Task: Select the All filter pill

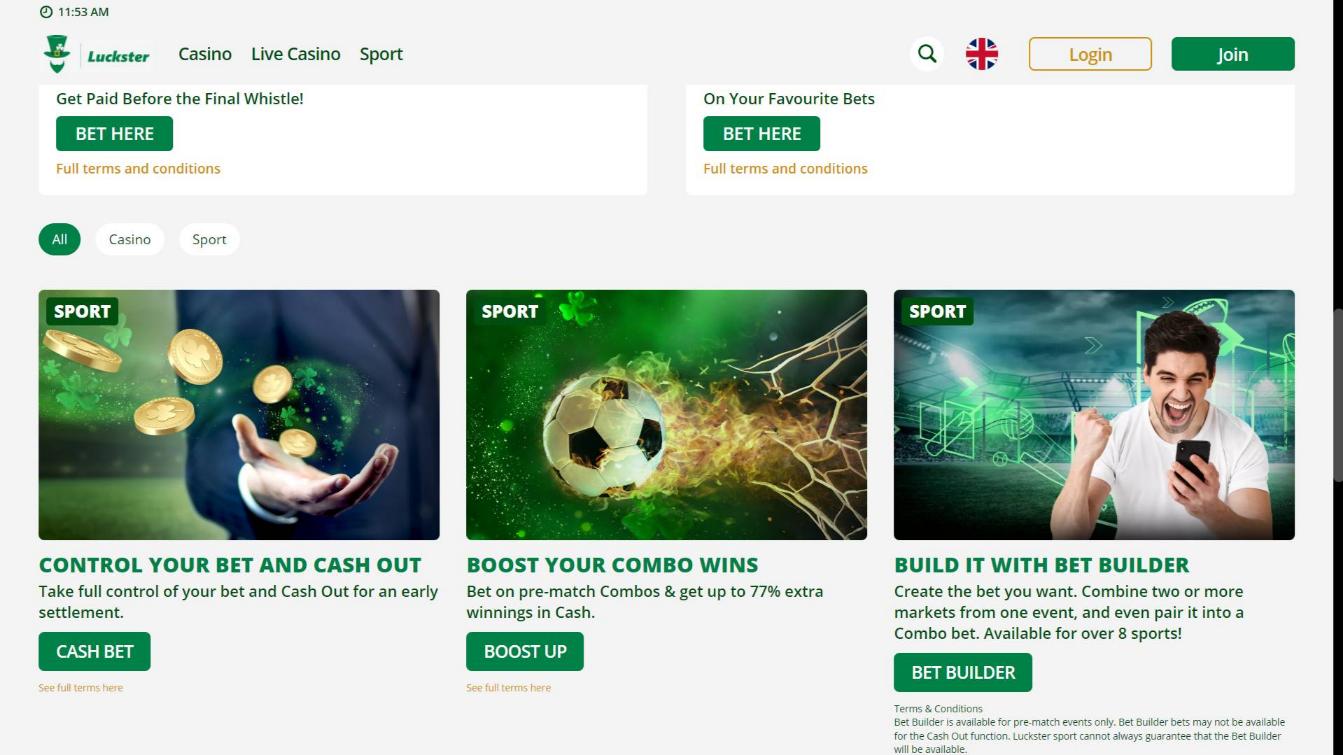Action: (x=60, y=239)
